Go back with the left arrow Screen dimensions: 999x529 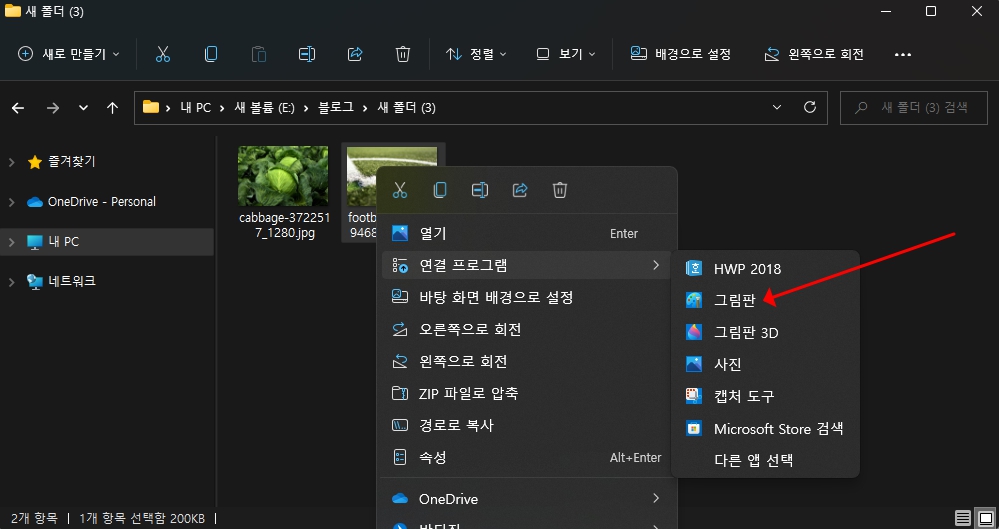pyautogui.click(x=18, y=108)
